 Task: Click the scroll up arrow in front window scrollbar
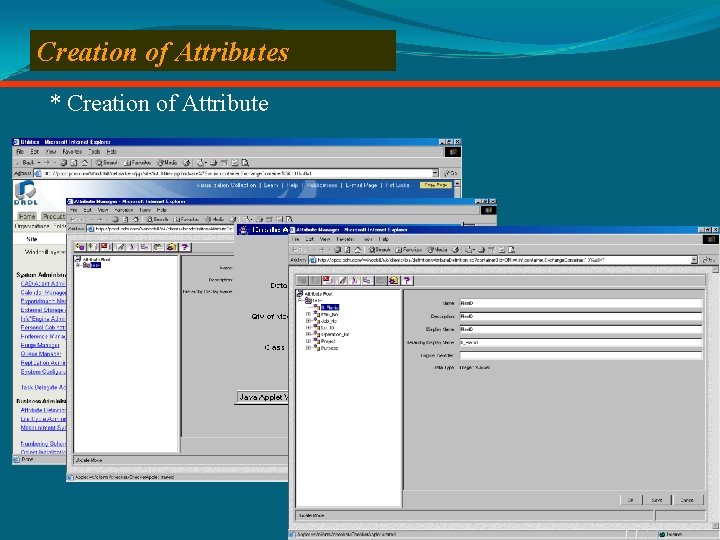pyautogui.click(x=716, y=270)
